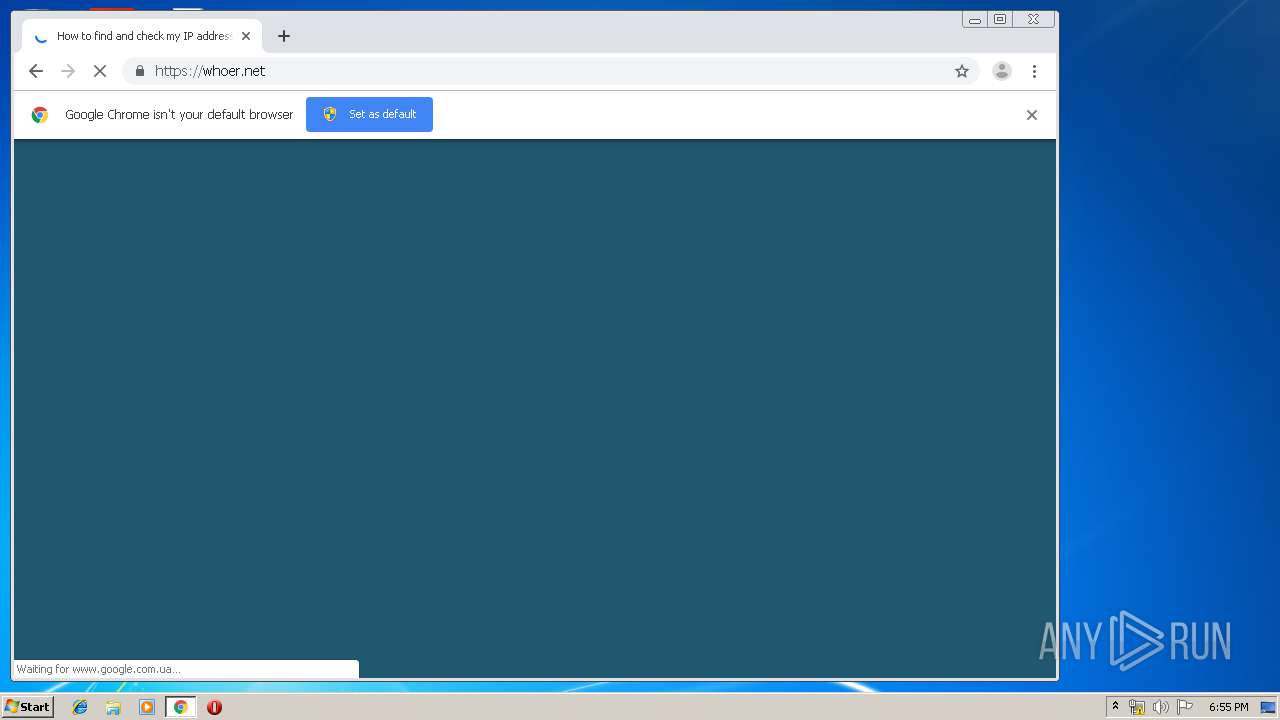The image size is (1280, 720).
Task: Click the 6:55 PM clock
Action: 1228,707
